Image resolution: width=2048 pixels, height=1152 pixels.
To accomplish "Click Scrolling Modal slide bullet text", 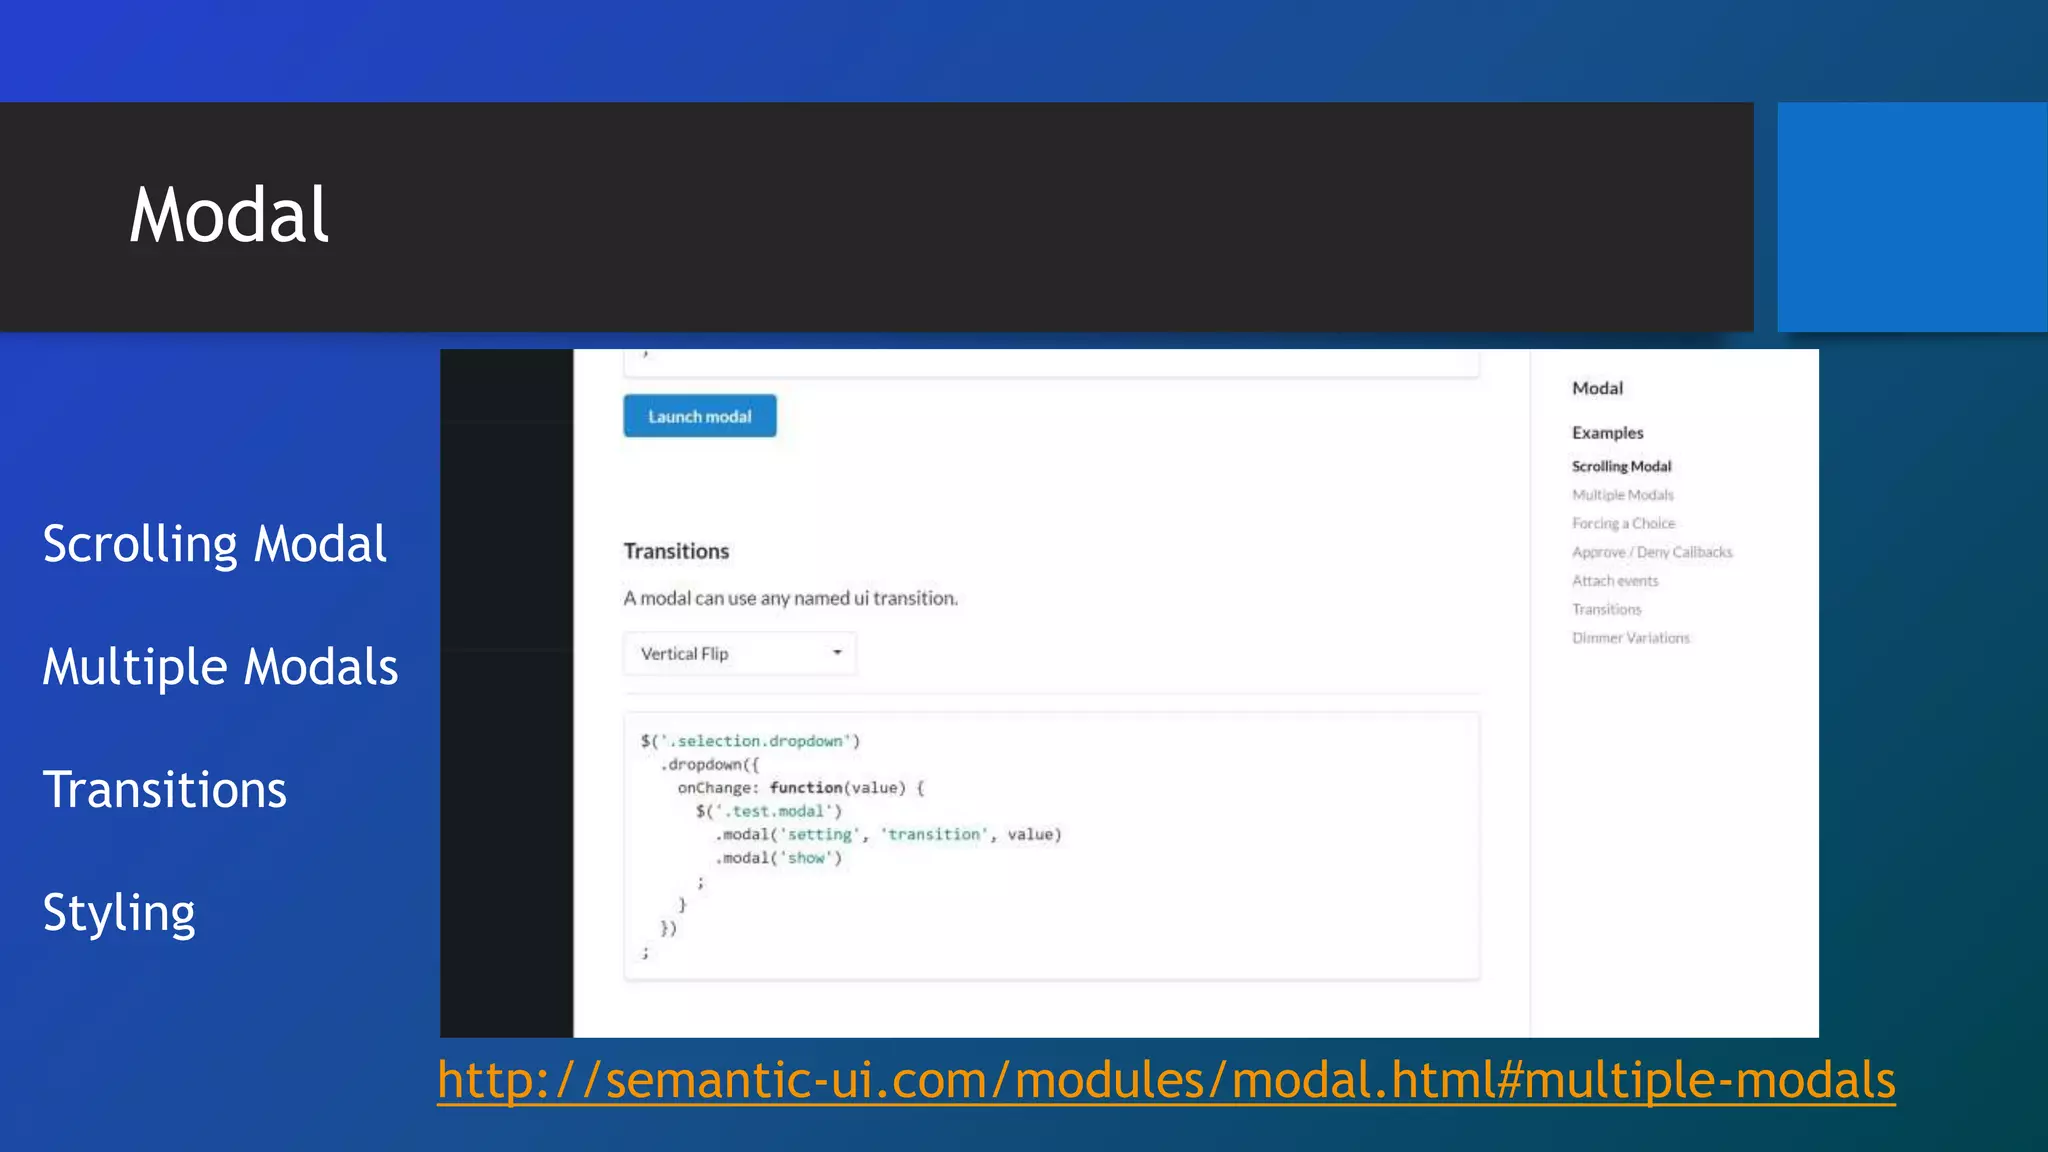I will (214, 545).
